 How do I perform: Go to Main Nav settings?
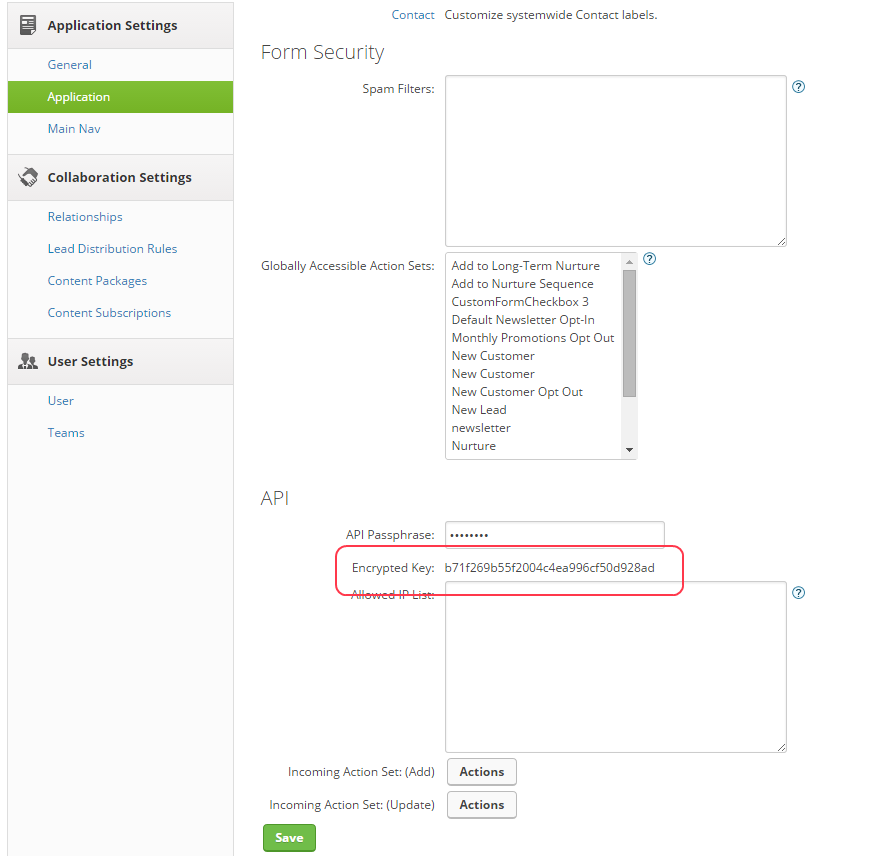tap(74, 129)
